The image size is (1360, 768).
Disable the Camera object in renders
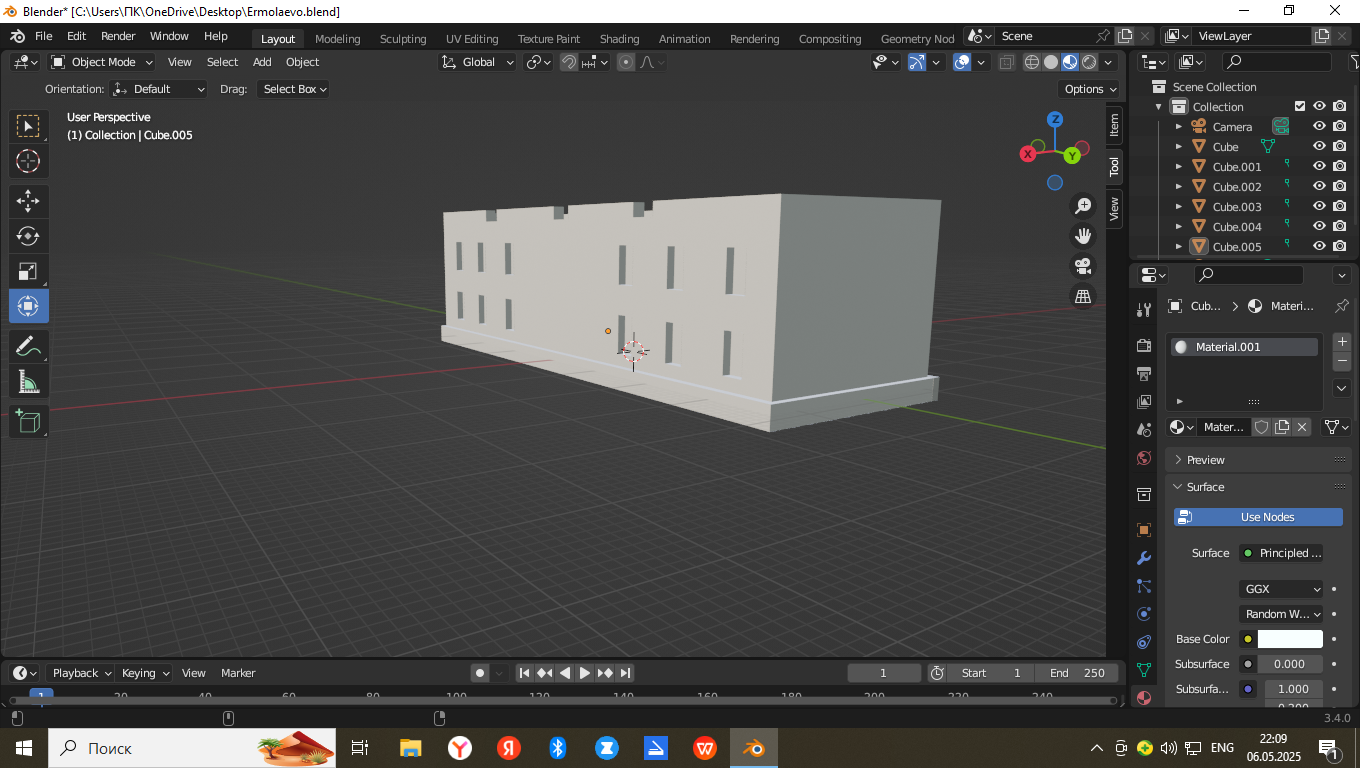pyautogui.click(x=1340, y=126)
